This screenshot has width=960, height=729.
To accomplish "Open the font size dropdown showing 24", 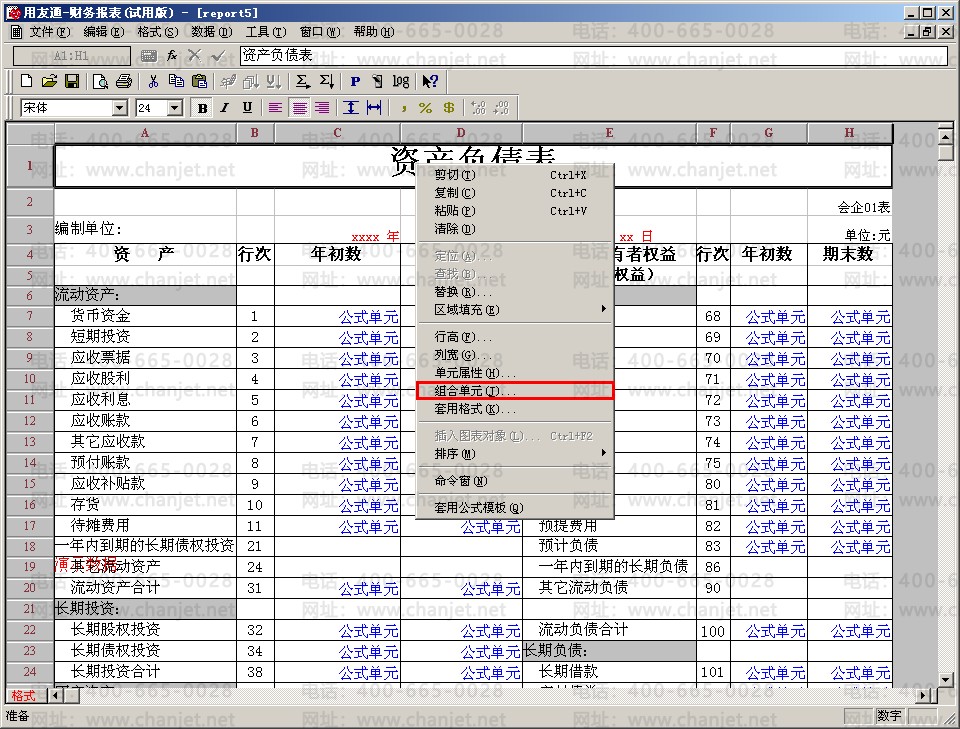I will tap(174, 108).
